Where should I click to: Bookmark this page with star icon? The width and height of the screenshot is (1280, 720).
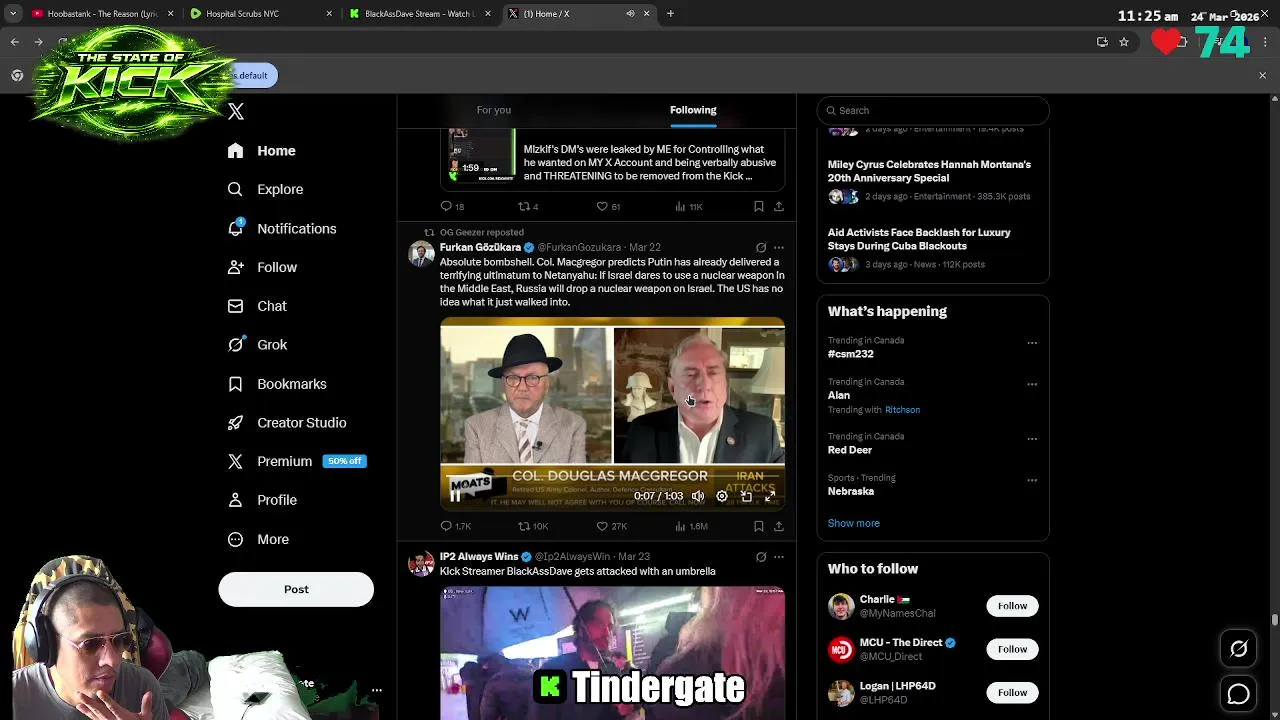(x=1124, y=42)
